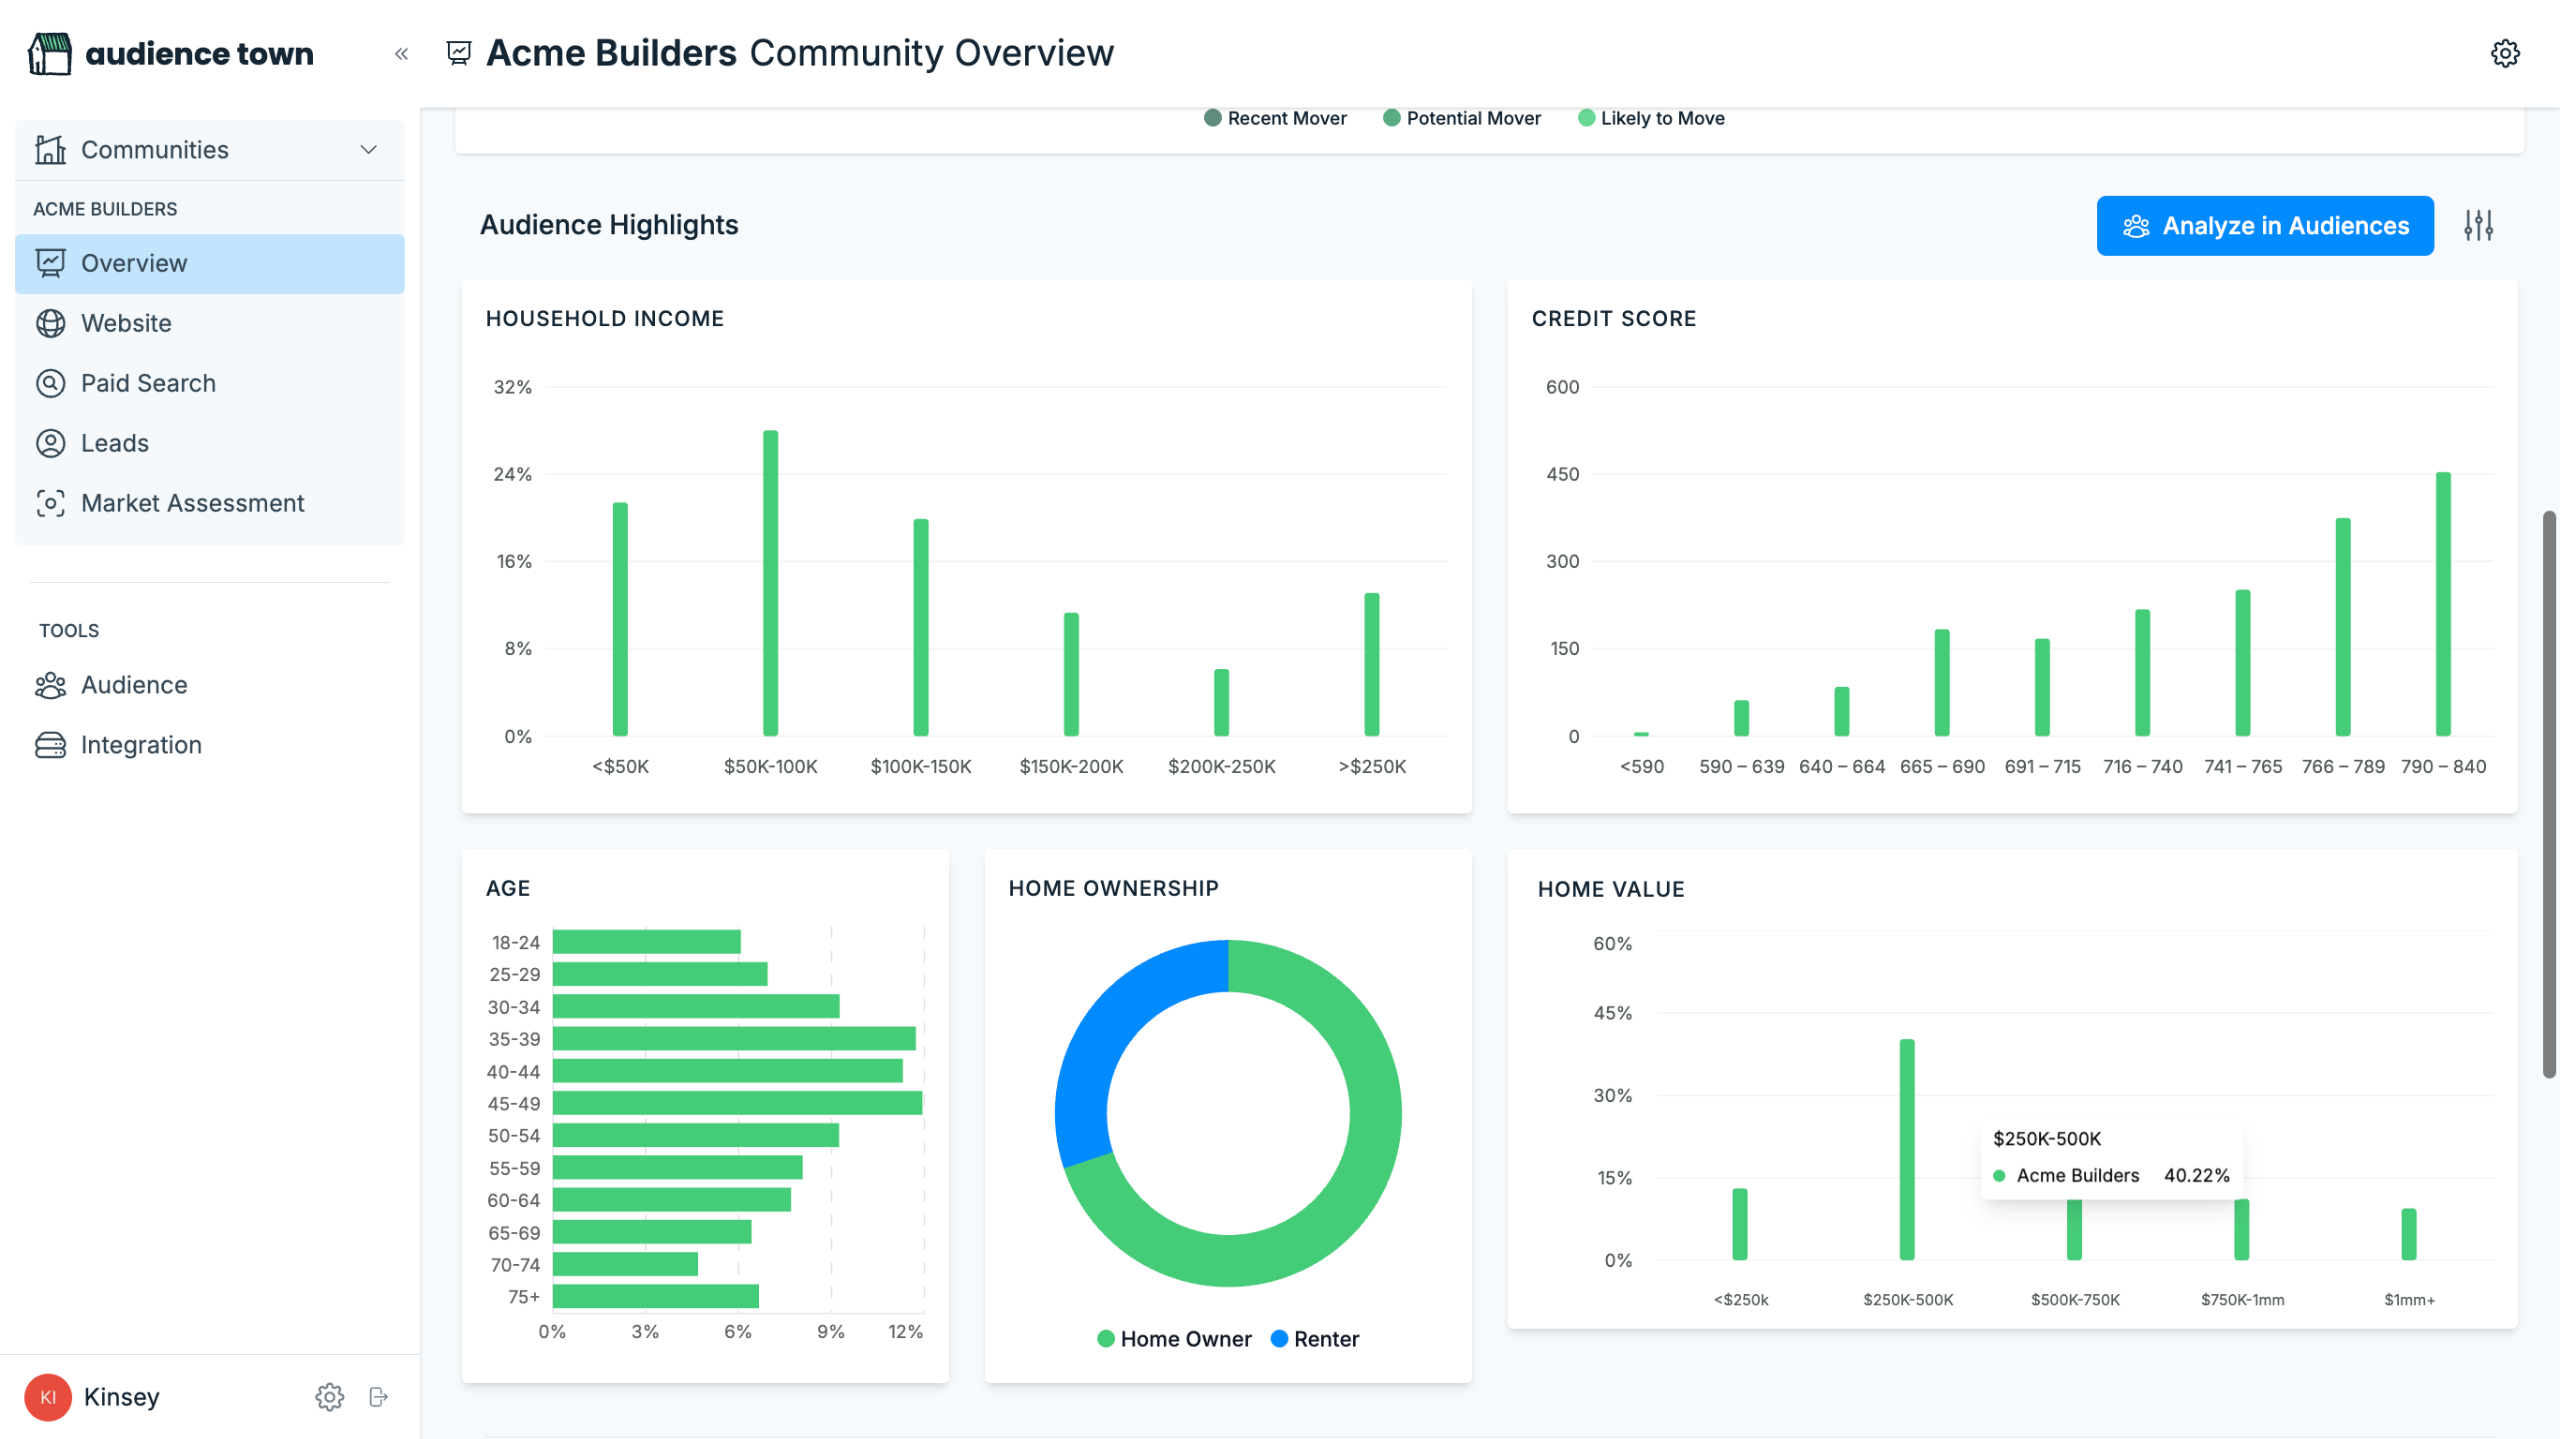Click the page vertical scrollbar

click(2548, 795)
